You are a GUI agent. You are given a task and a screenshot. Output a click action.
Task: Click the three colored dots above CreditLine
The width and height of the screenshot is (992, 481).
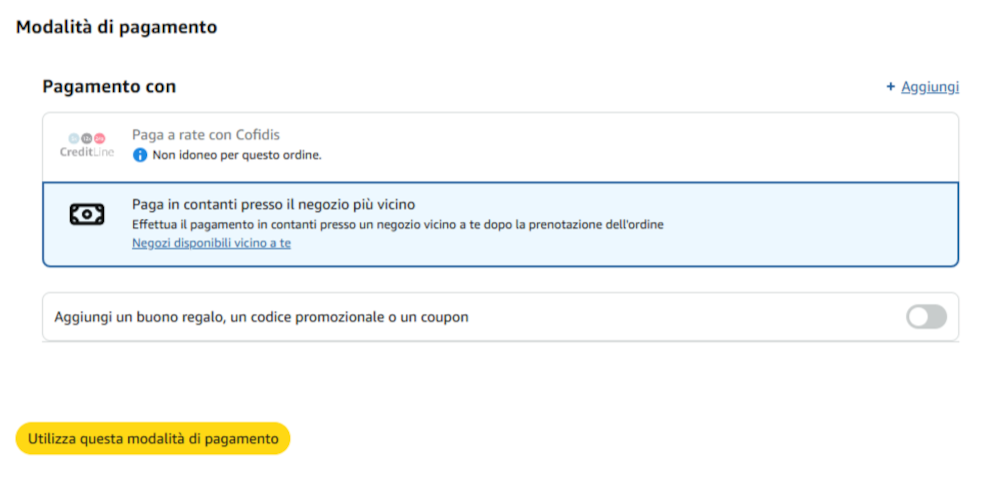[x=87, y=137]
